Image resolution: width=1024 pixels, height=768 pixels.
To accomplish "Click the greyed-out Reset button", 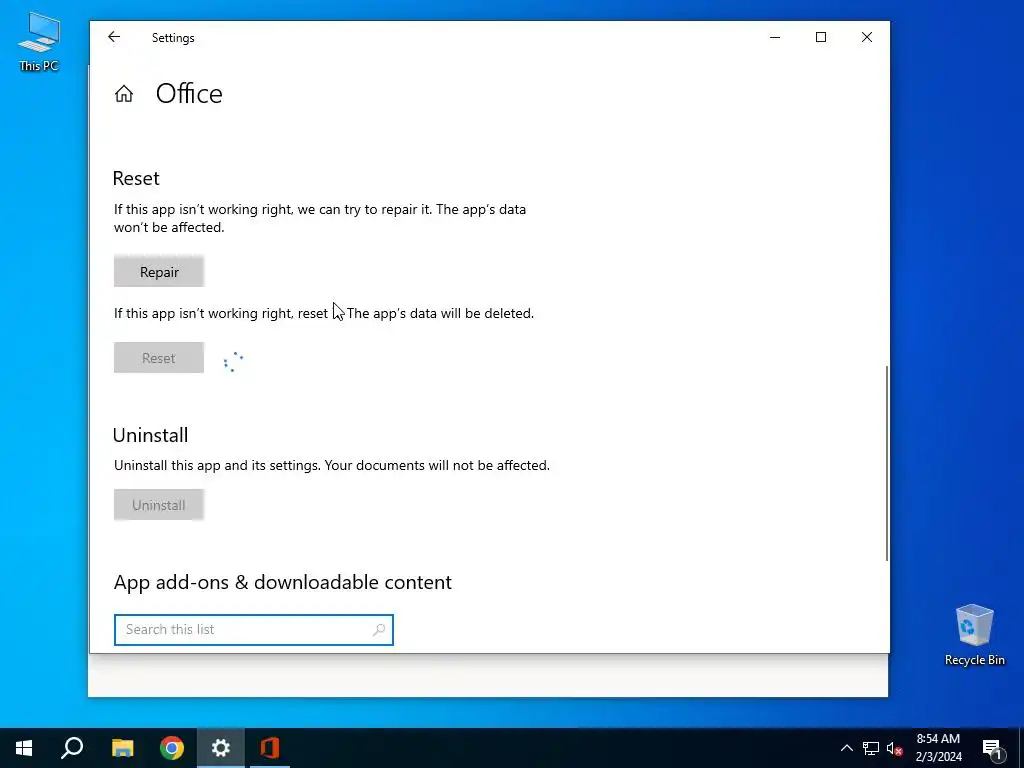I will pyautogui.click(x=159, y=358).
